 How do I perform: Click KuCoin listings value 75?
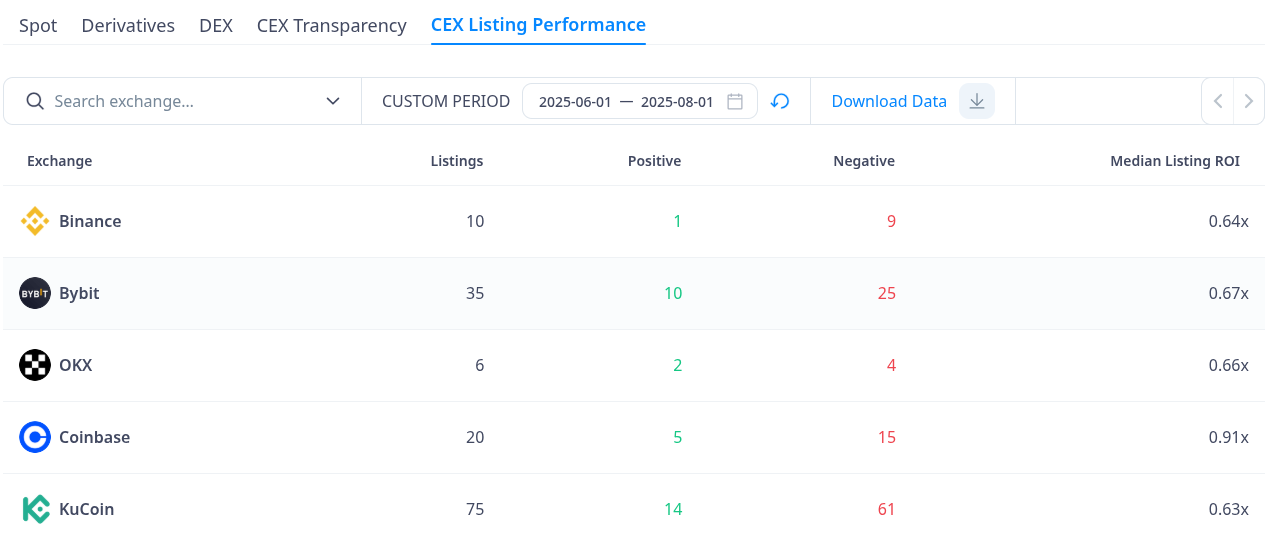(x=475, y=509)
